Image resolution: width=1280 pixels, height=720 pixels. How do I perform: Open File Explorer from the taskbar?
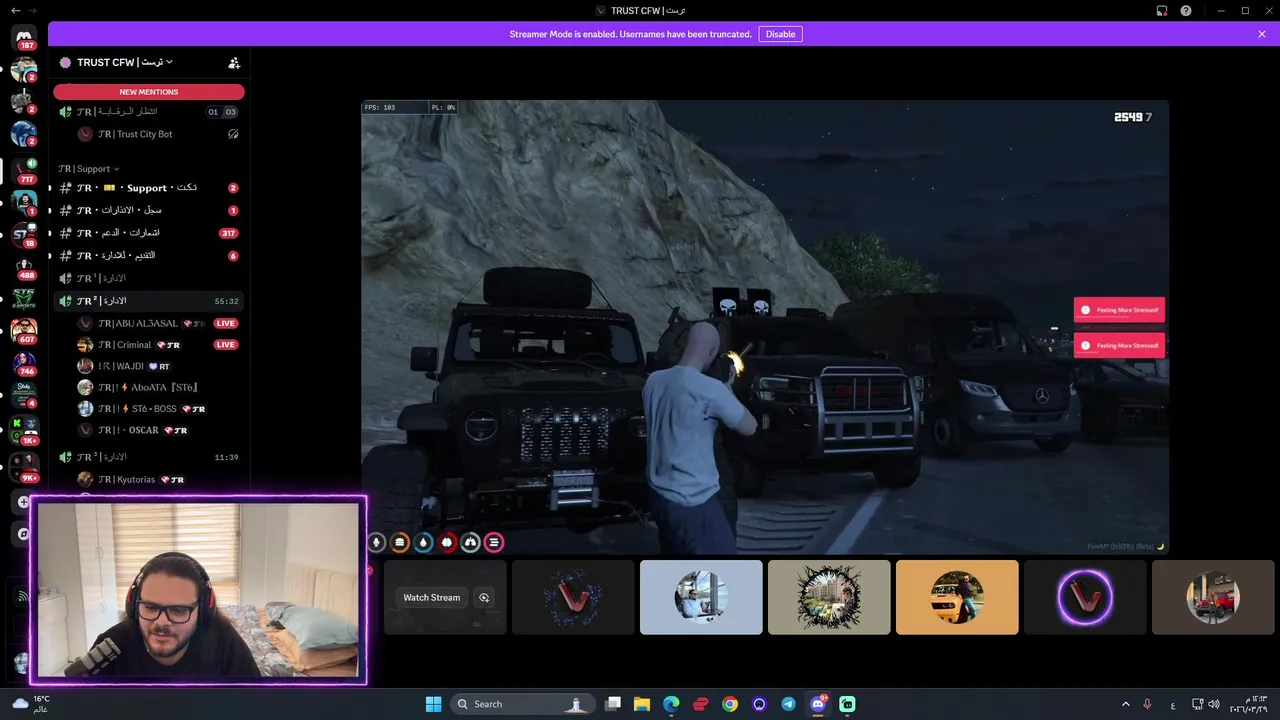click(642, 704)
